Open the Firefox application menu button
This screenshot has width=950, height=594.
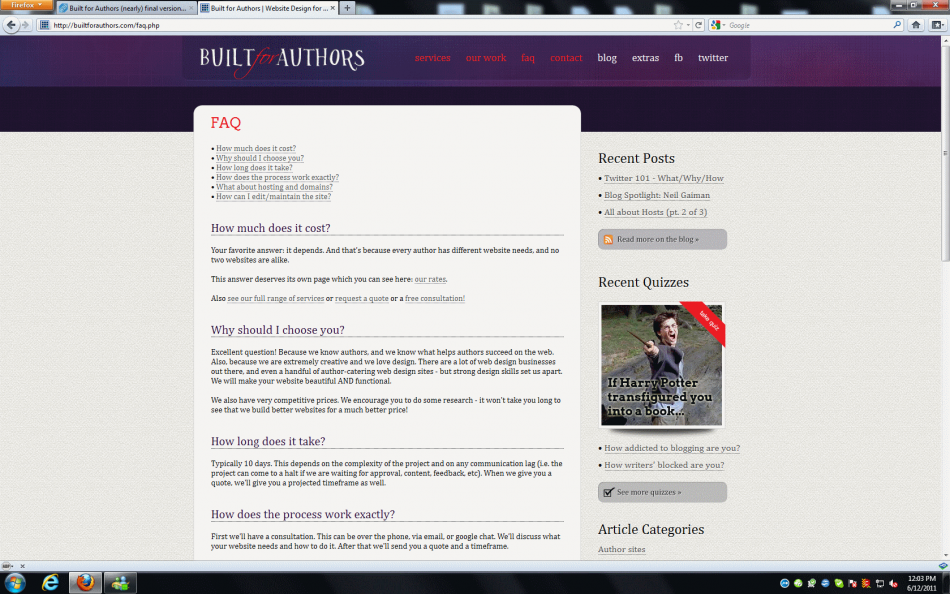[x=26, y=6]
